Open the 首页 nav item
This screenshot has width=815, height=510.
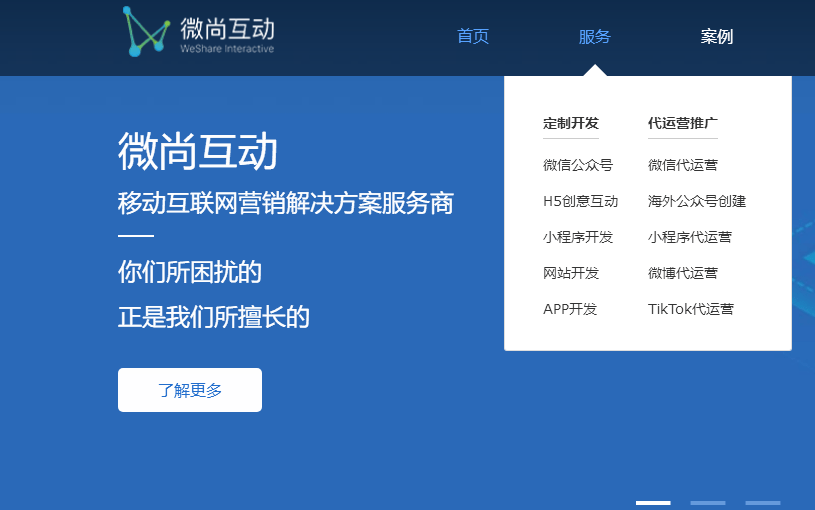(472, 36)
